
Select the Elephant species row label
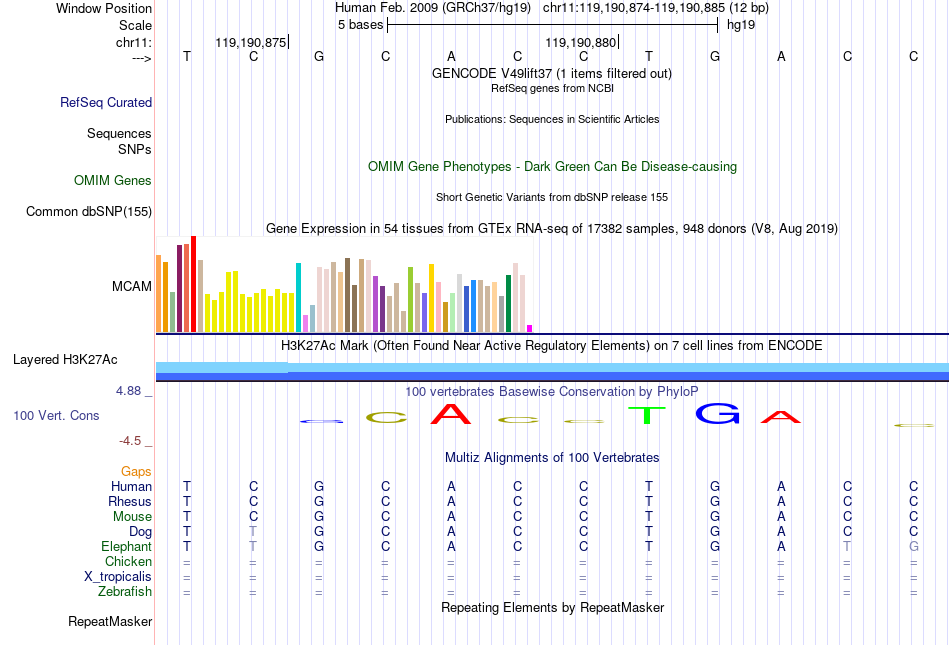(127, 546)
